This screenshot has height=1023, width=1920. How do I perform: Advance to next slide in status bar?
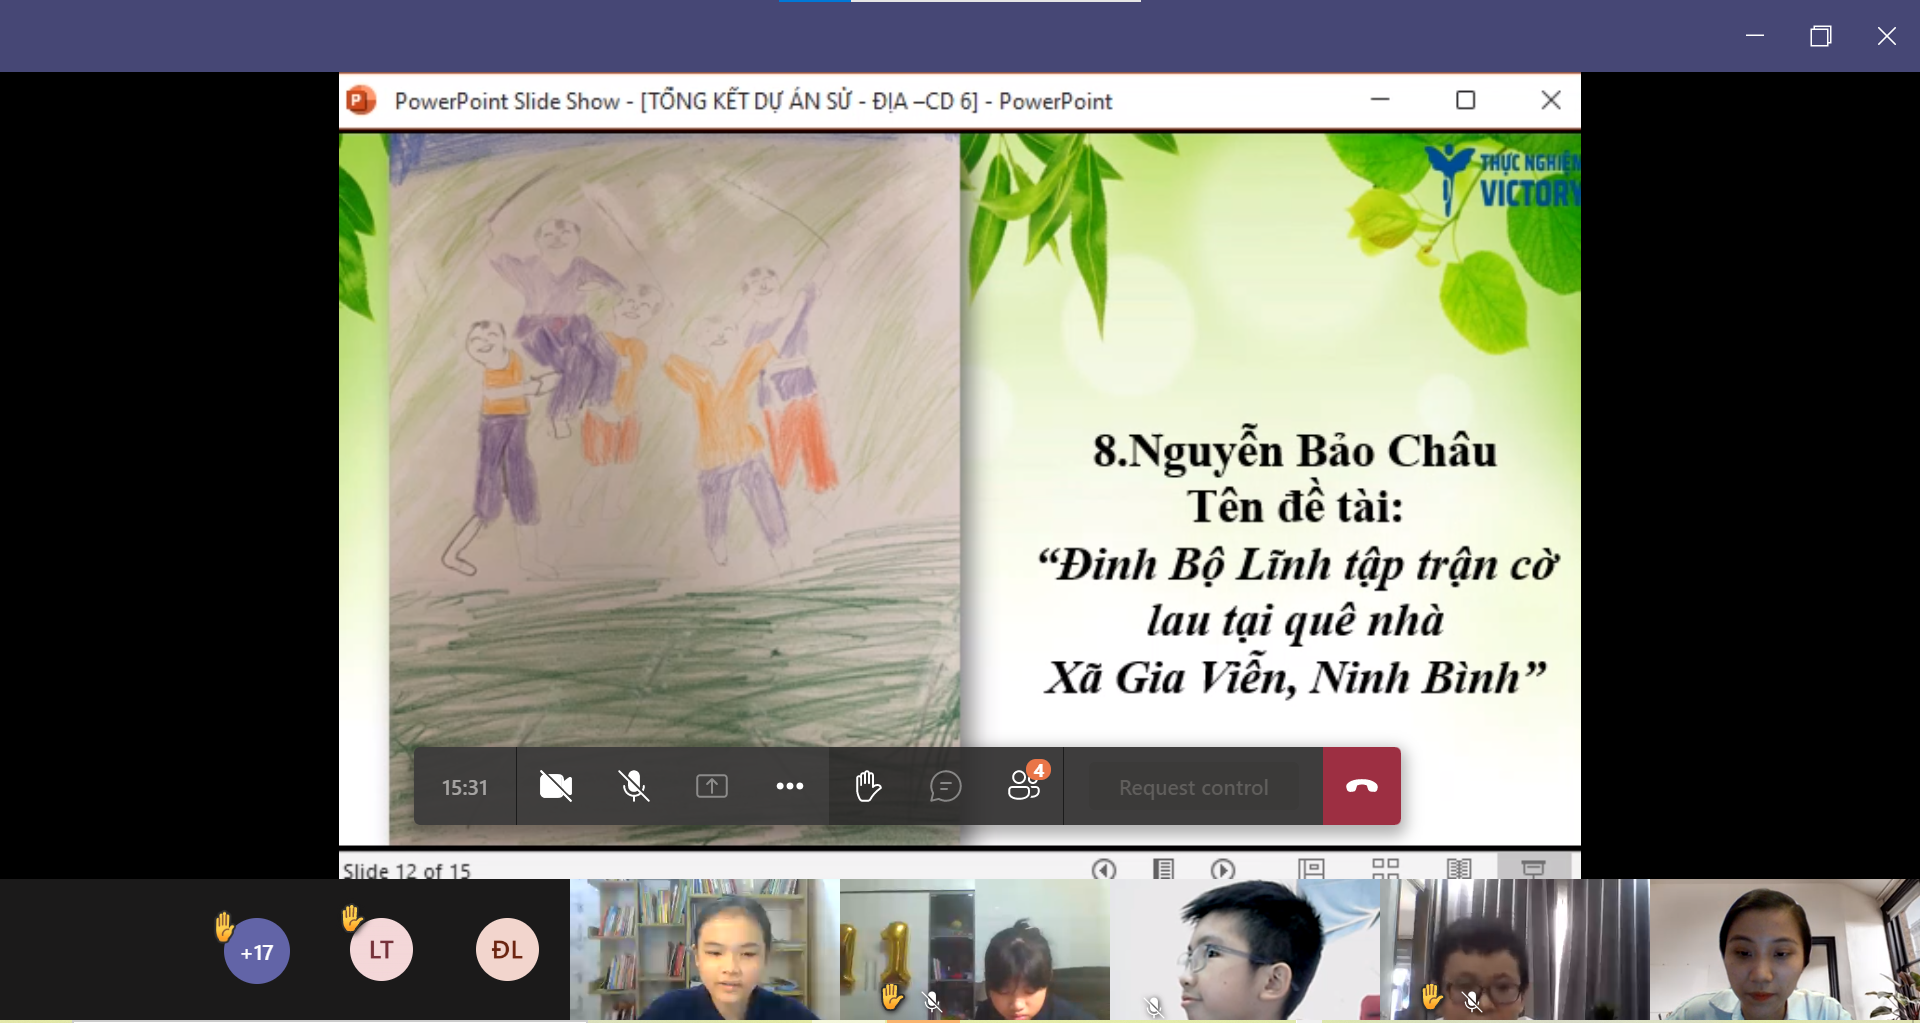tap(1223, 869)
